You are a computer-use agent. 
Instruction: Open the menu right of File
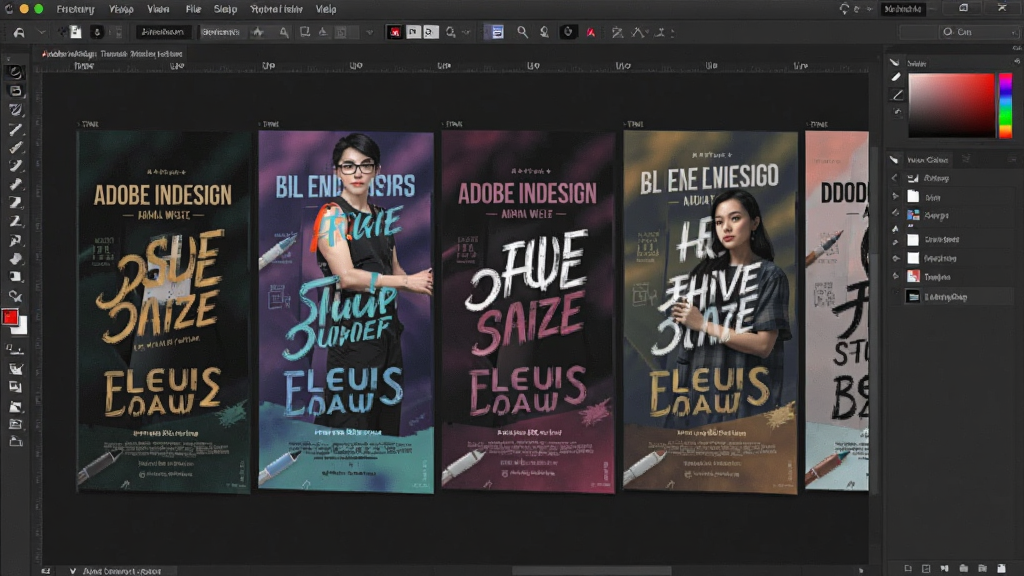pyautogui.click(x=225, y=9)
